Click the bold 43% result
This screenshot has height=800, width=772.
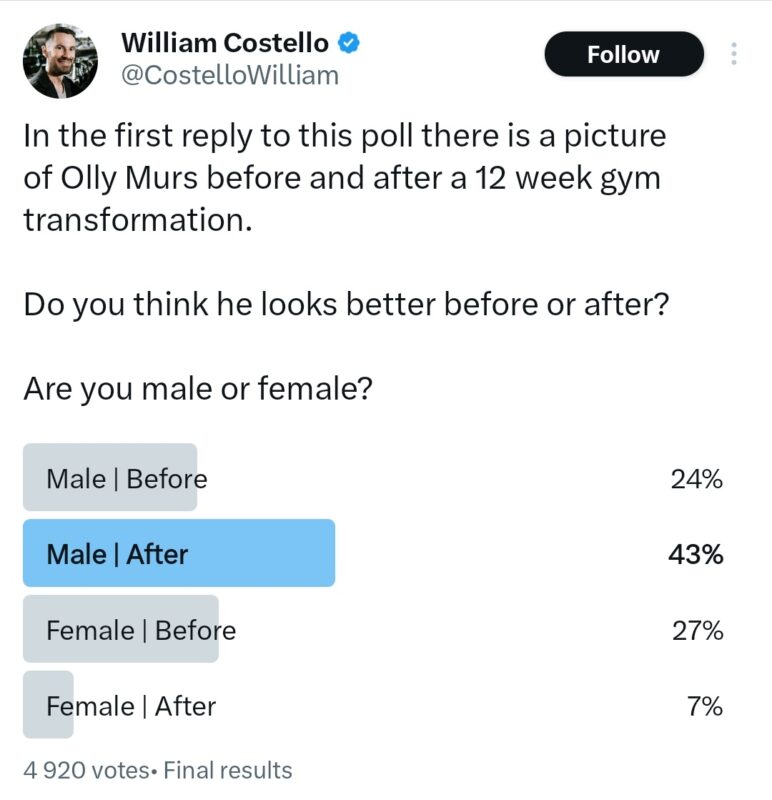[x=695, y=554]
